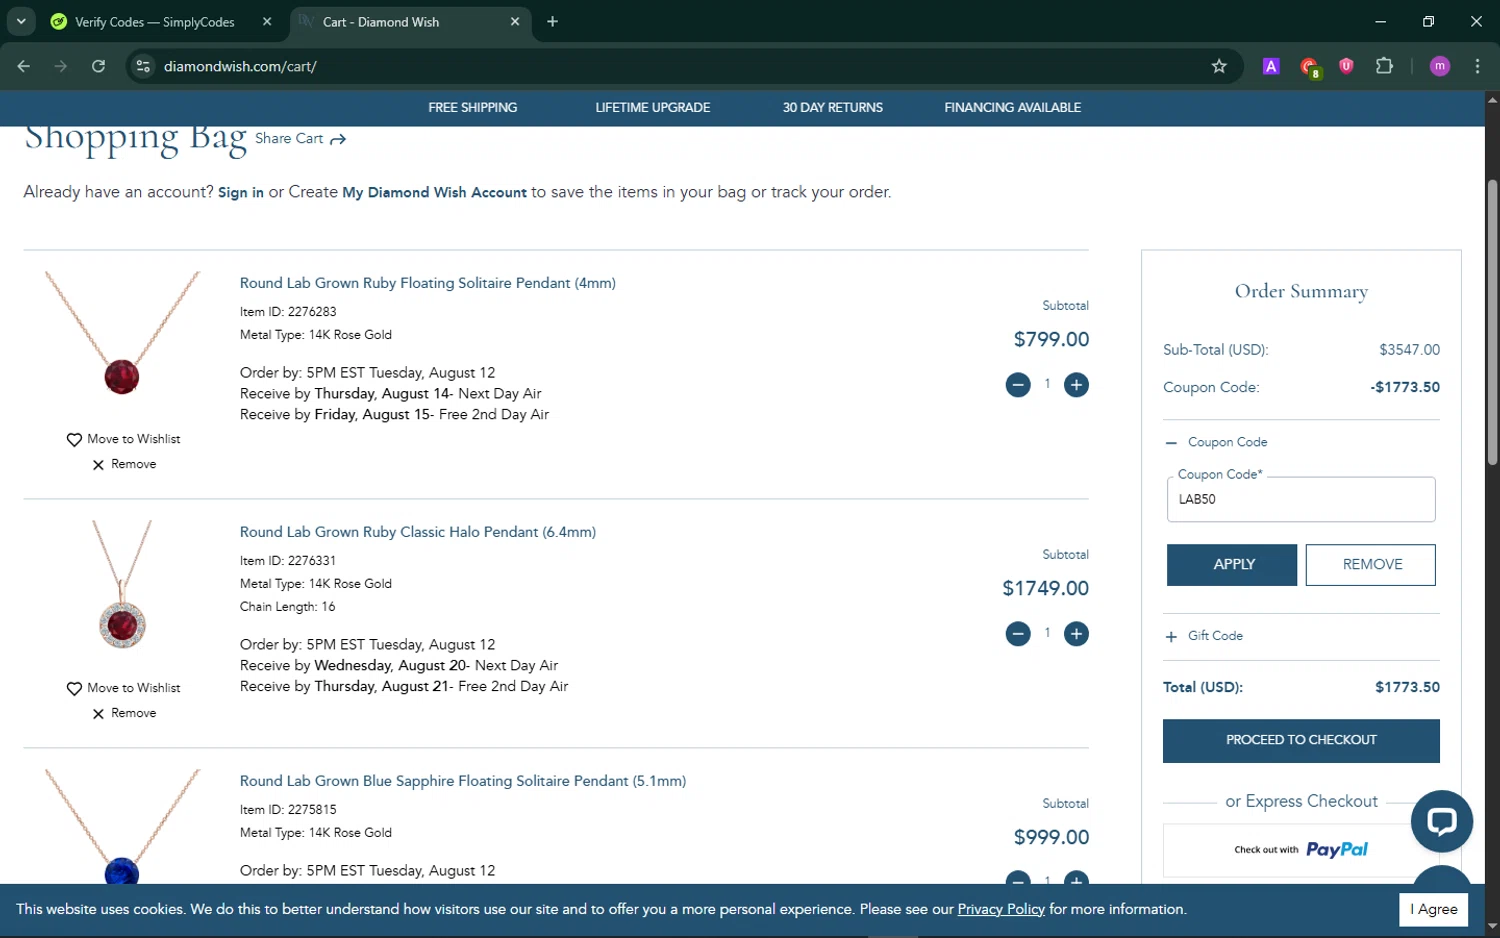View site information icon in address bar

coord(143,66)
